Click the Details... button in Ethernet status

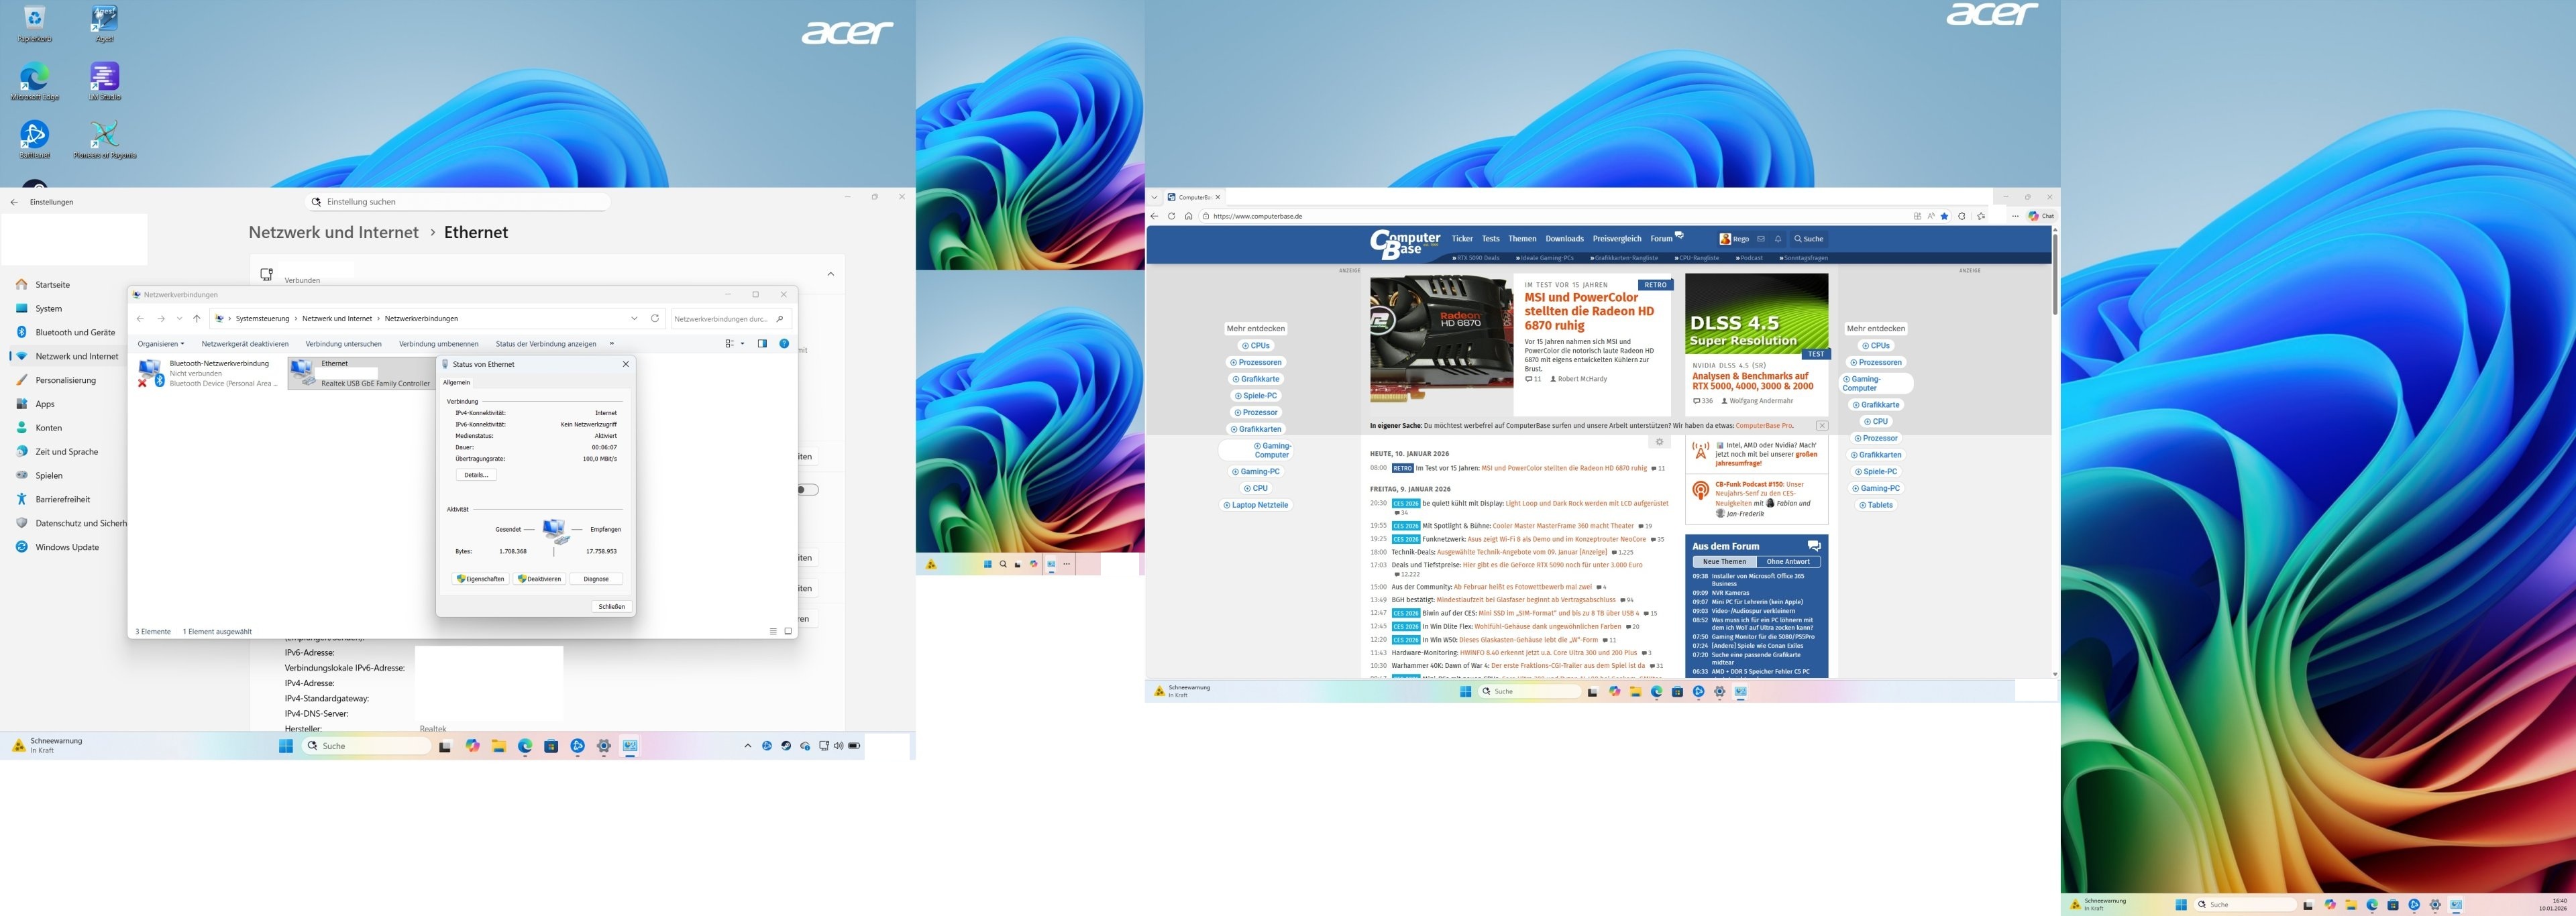[x=476, y=475]
